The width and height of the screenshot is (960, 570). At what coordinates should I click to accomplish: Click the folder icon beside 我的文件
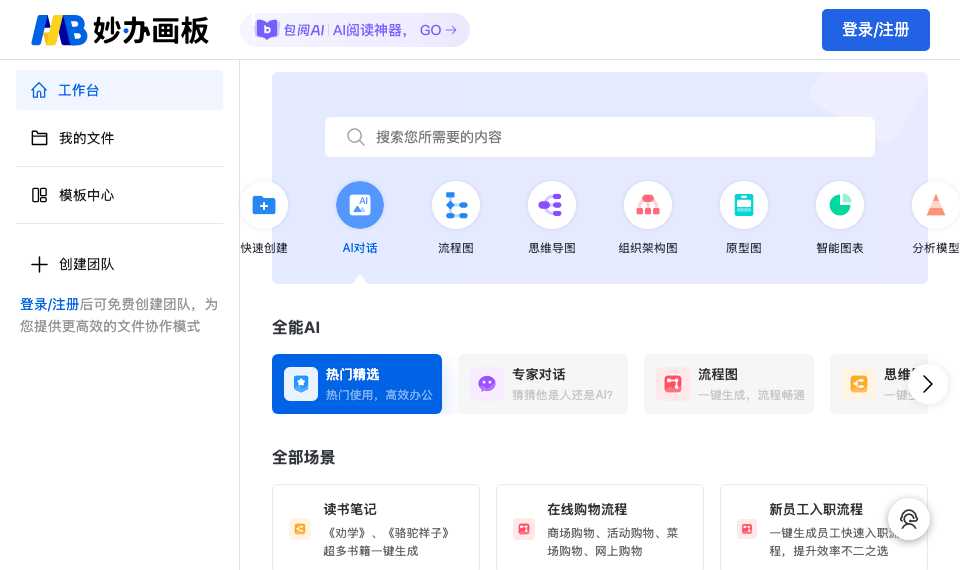[x=39, y=138]
